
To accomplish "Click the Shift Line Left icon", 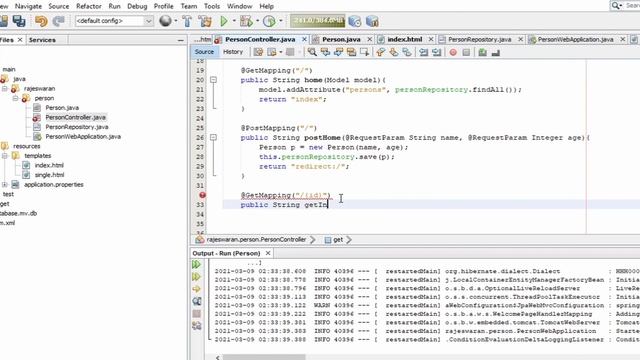I will pyautogui.click(x=424, y=52).
